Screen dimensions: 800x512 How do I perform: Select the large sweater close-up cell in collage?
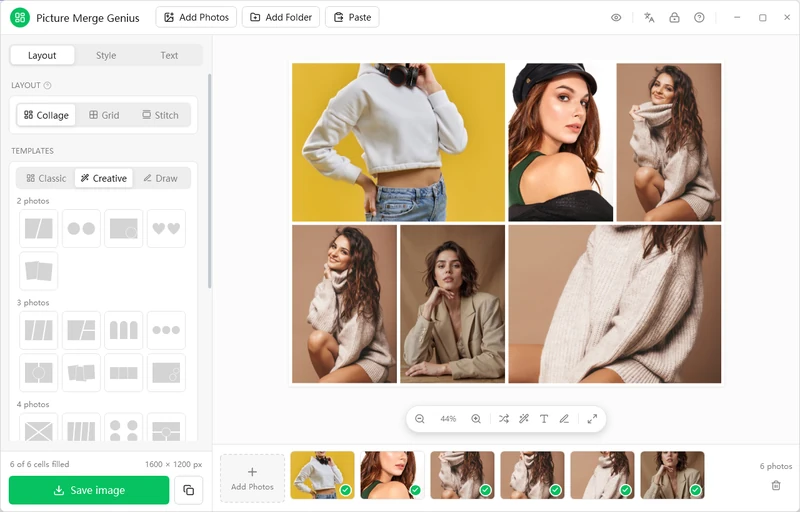(615, 304)
